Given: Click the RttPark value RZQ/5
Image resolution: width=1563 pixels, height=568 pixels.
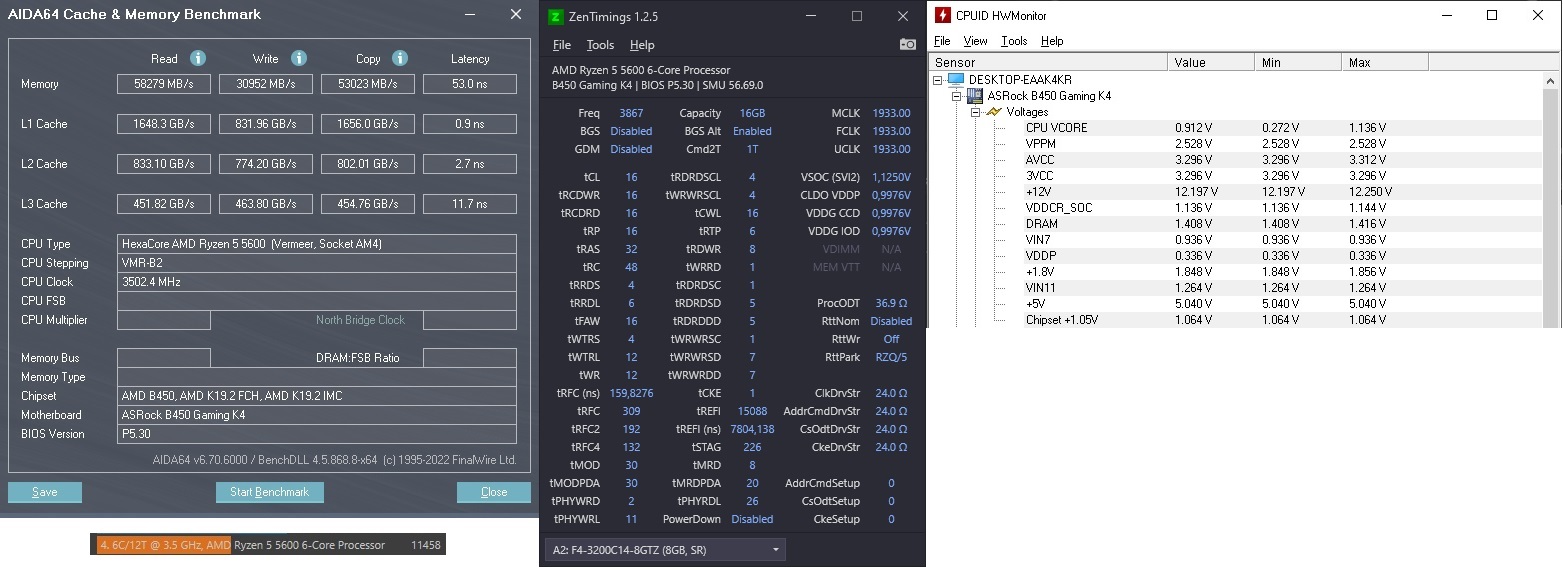Looking at the screenshot, I should (891, 357).
